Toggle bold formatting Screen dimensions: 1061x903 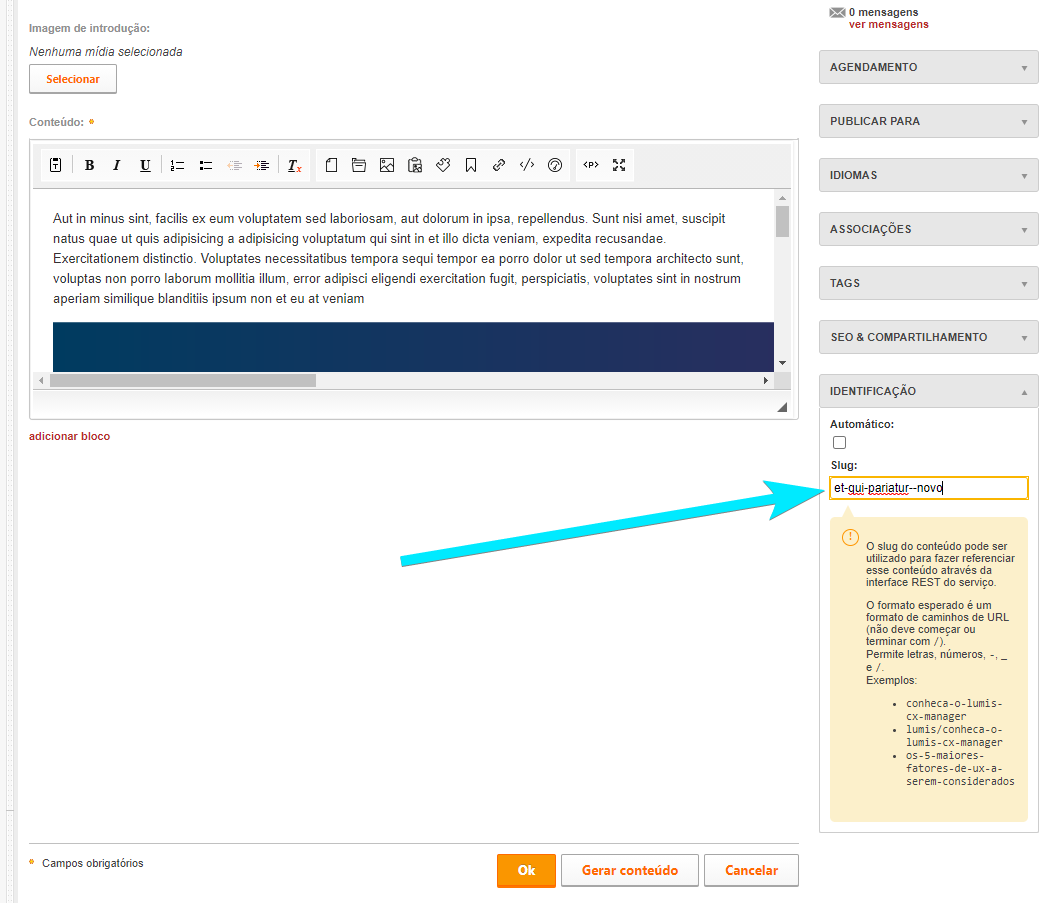point(89,165)
